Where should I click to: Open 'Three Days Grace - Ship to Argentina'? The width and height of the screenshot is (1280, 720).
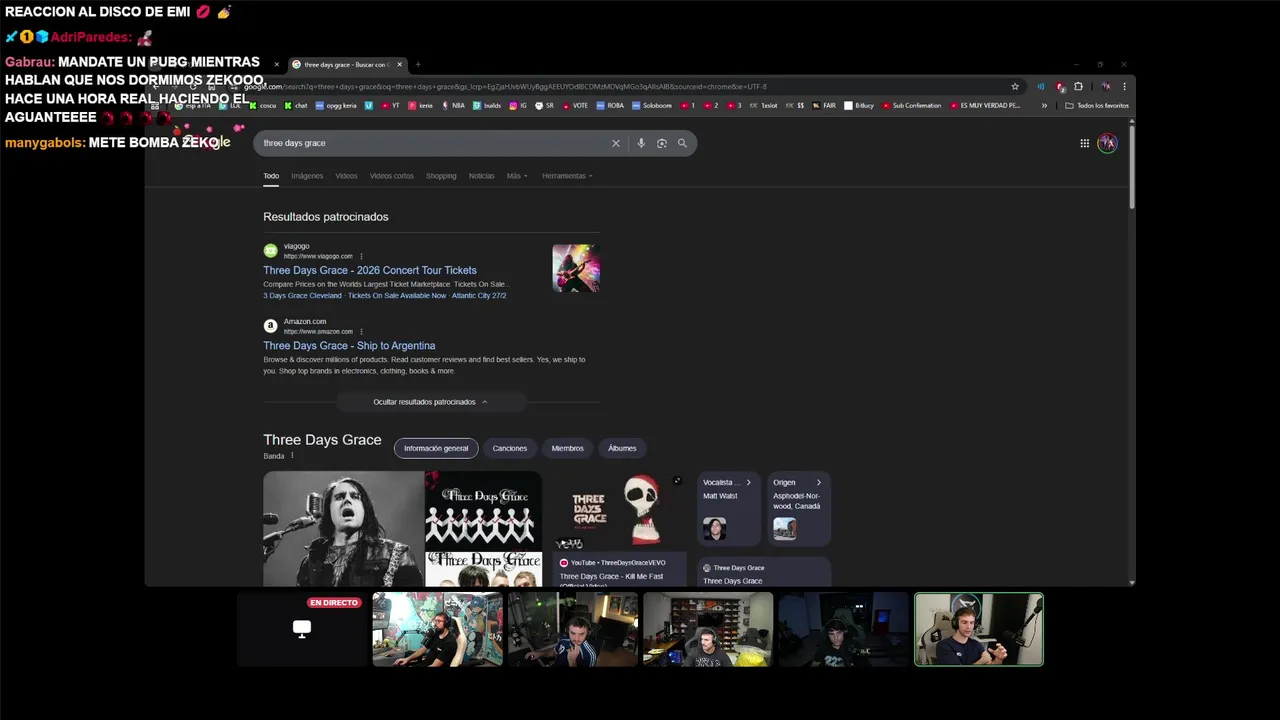point(349,346)
